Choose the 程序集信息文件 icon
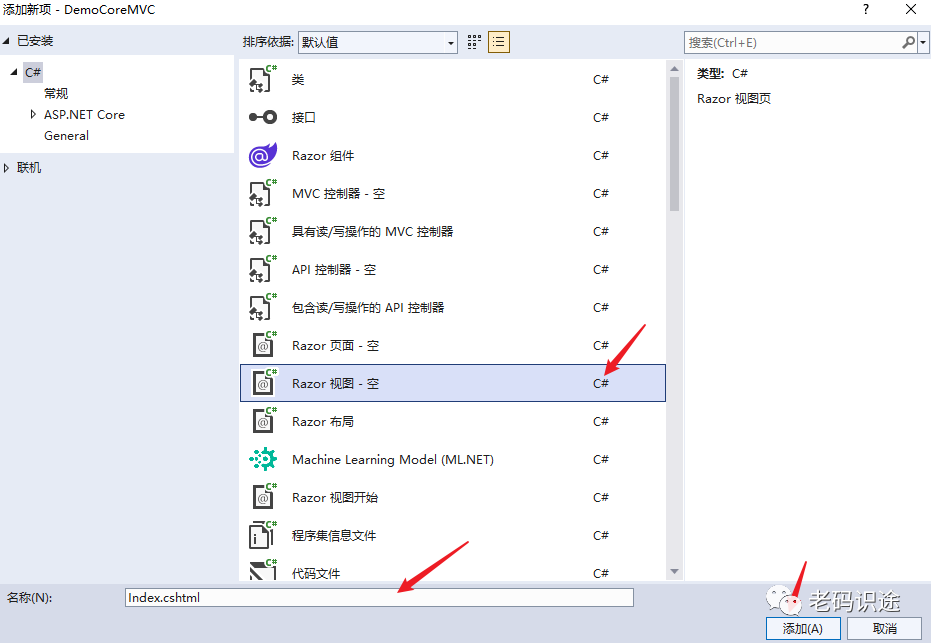The height and width of the screenshot is (643, 931). click(x=262, y=535)
